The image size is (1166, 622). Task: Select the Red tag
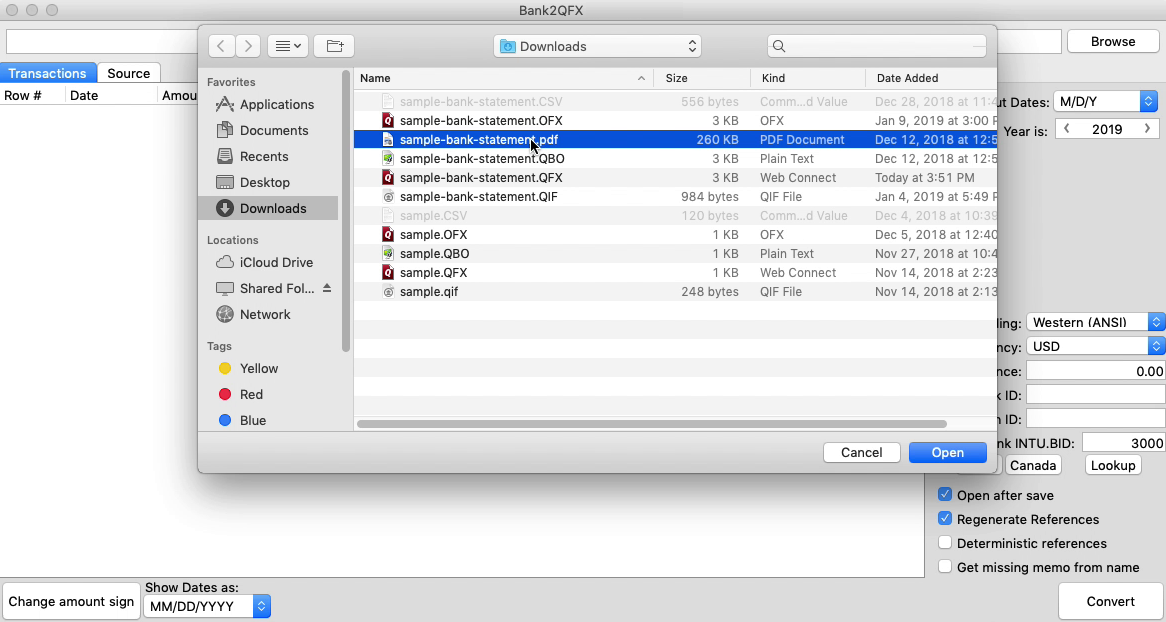[x=241, y=395]
